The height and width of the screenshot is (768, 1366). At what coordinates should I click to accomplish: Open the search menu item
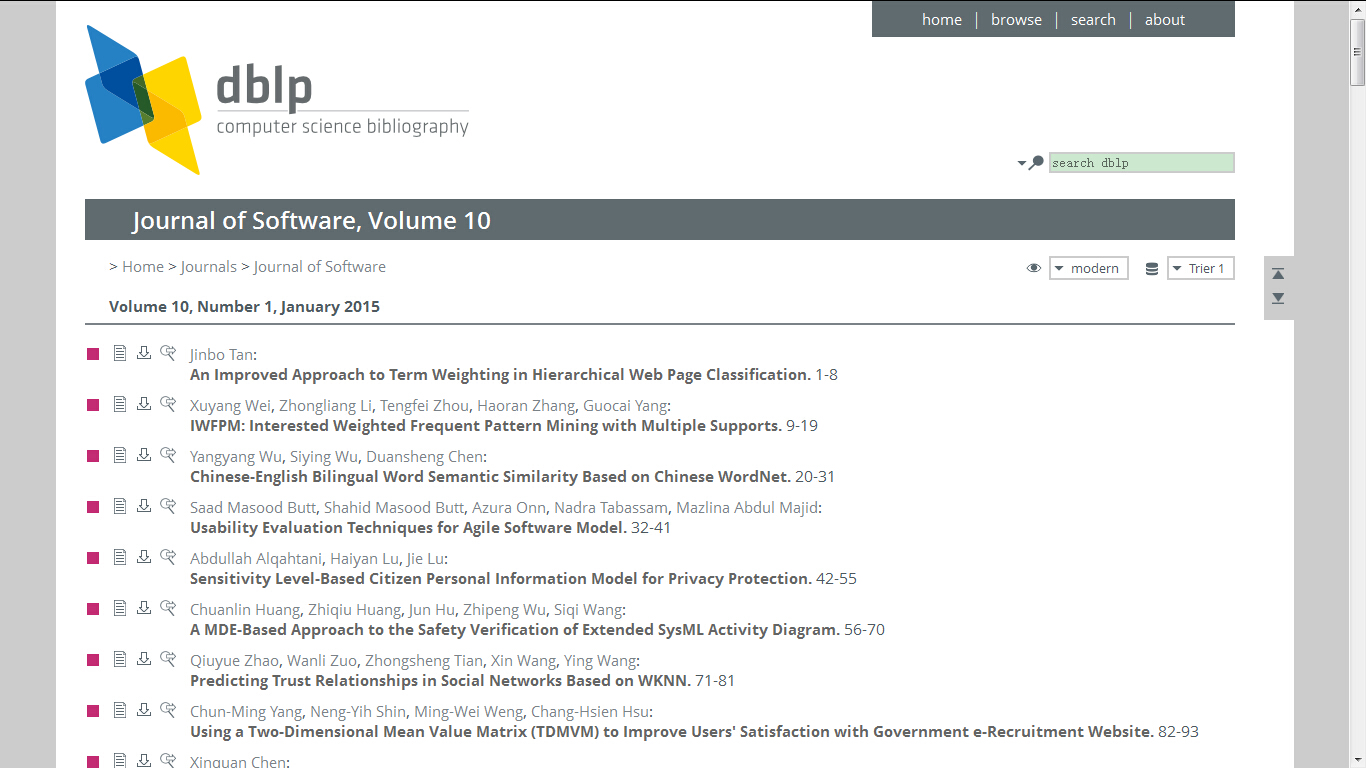click(1093, 20)
